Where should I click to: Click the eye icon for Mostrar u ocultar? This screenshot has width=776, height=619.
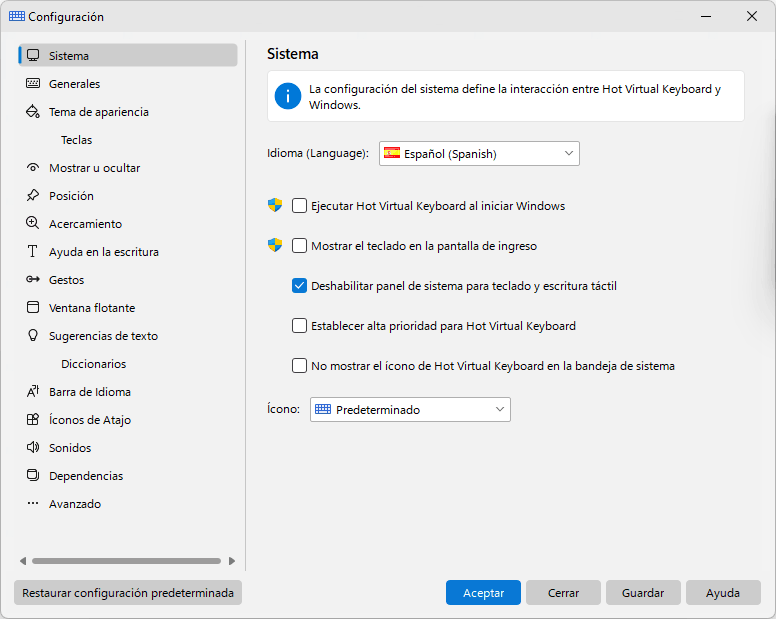pyautogui.click(x=33, y=168)
